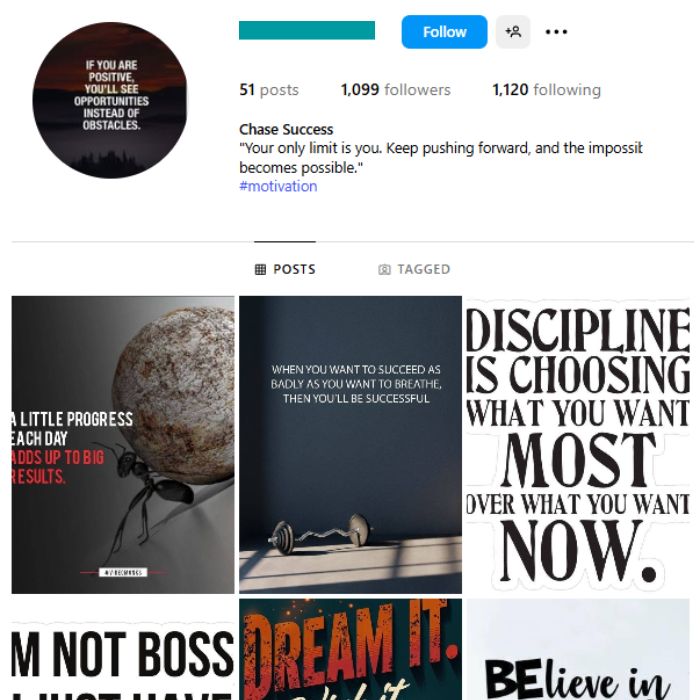Click the Tagged person-frame icon
The width and height of the screenshot is (700, 700).
(384, 269)
